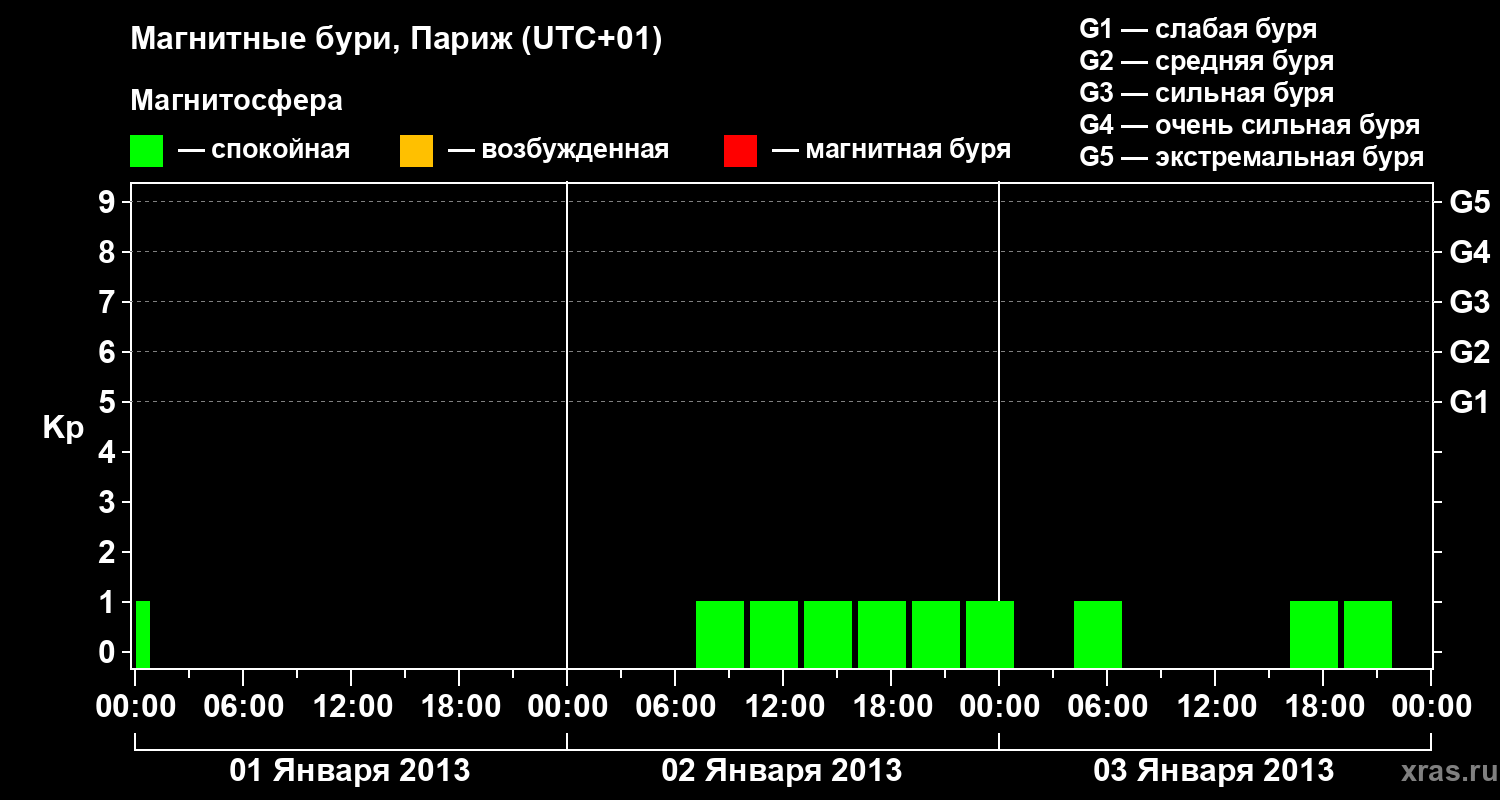The height and width of the screenshot is (800, 1500).
Task: Click the title 'Магнитные бури, Париж (UTC+01)'
Action: (x=396, y=40)
